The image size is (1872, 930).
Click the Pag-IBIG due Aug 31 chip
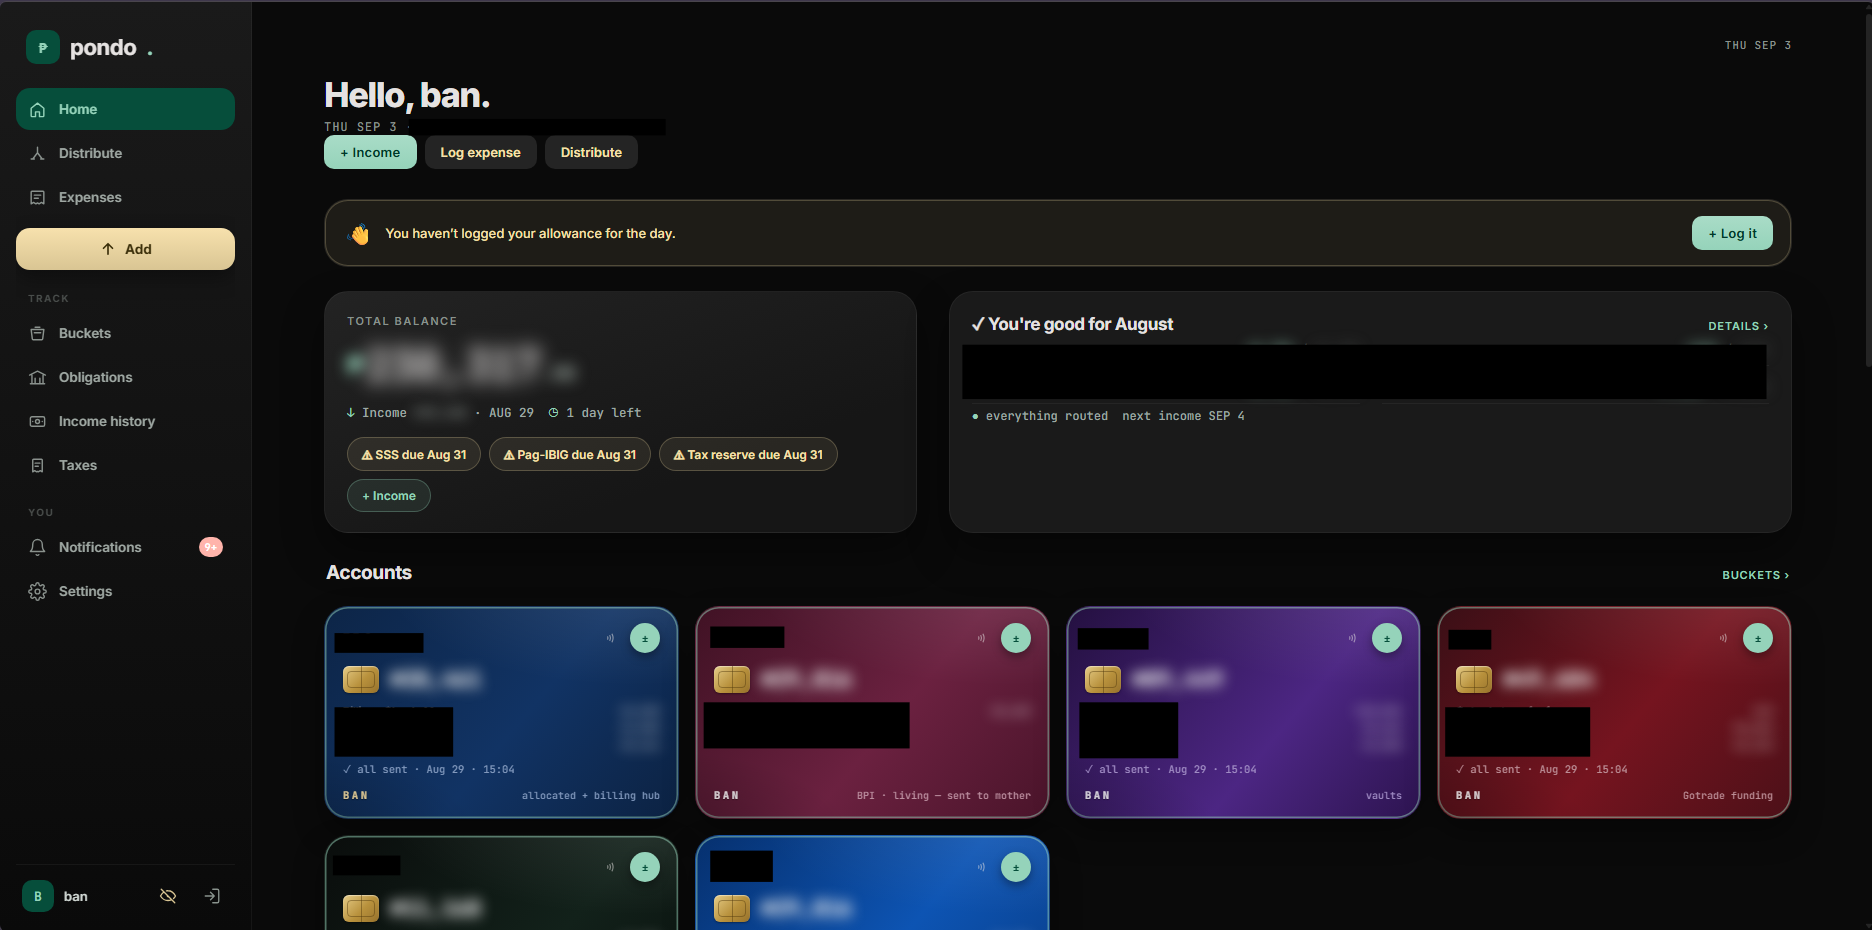(x=570, y=454)
